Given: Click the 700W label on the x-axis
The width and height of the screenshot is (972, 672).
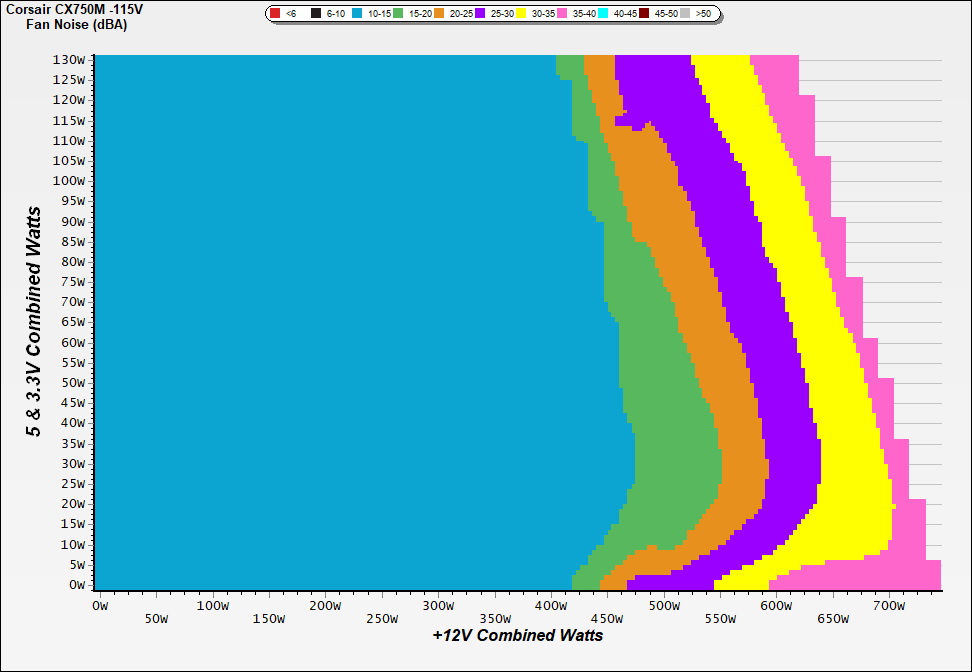Looking at the screenshot, I should click(x=890, y=605).
